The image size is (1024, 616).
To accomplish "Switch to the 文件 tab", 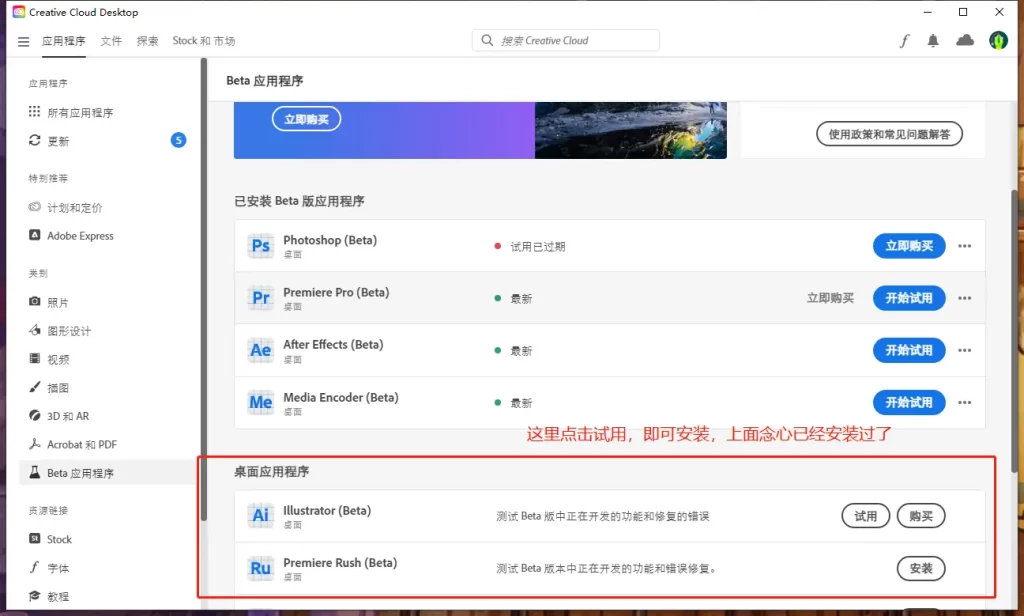I will click(x=110, y=42).
